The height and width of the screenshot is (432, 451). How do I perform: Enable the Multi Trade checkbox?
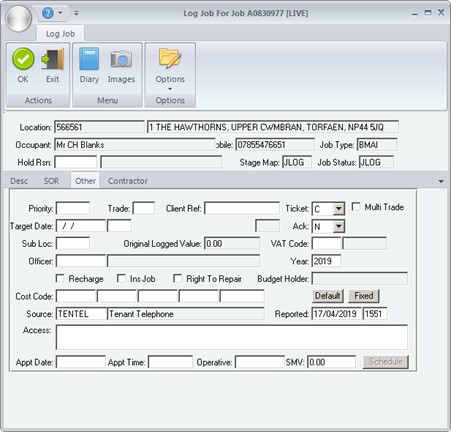(x=356, y=207)
